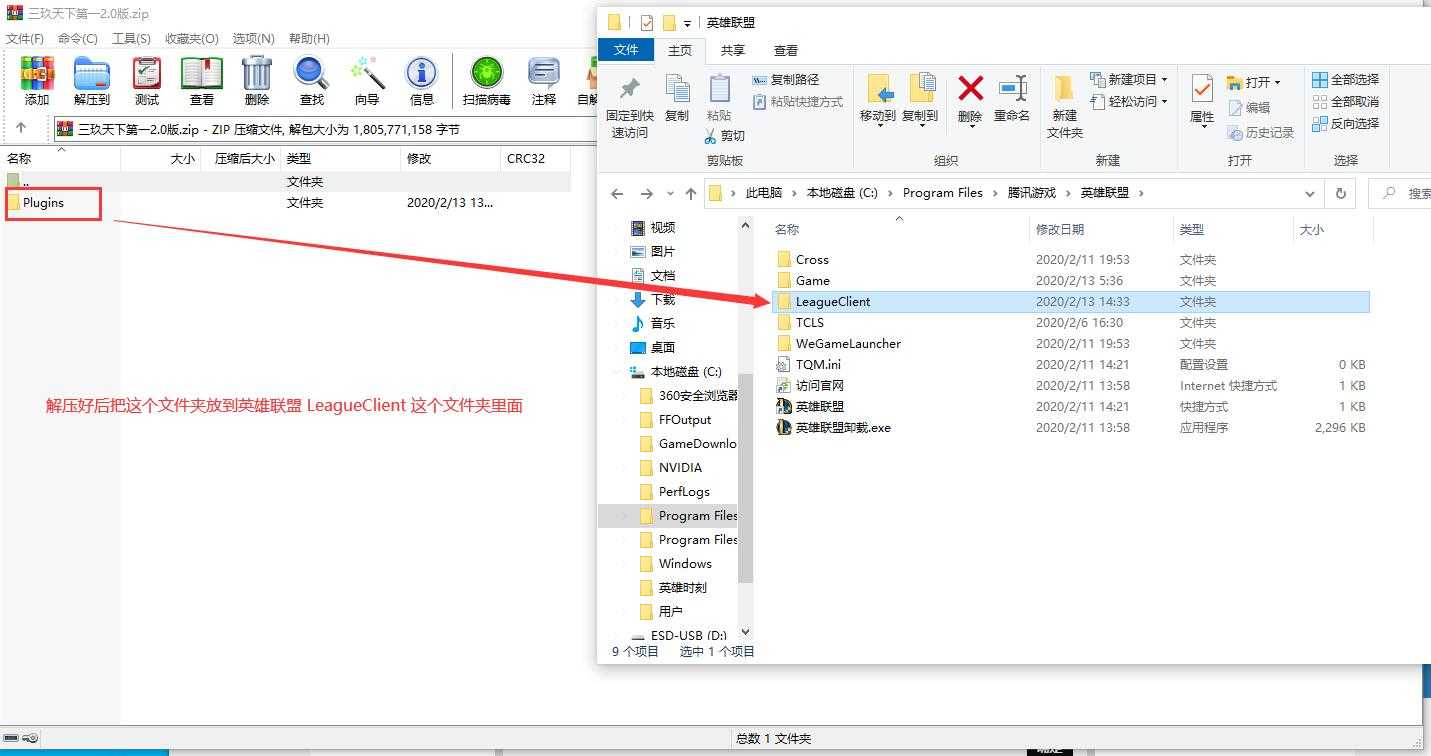Switch to the 查看 ribbon tab
This screenshot has width=1431, height=756.
coord(786,50)
